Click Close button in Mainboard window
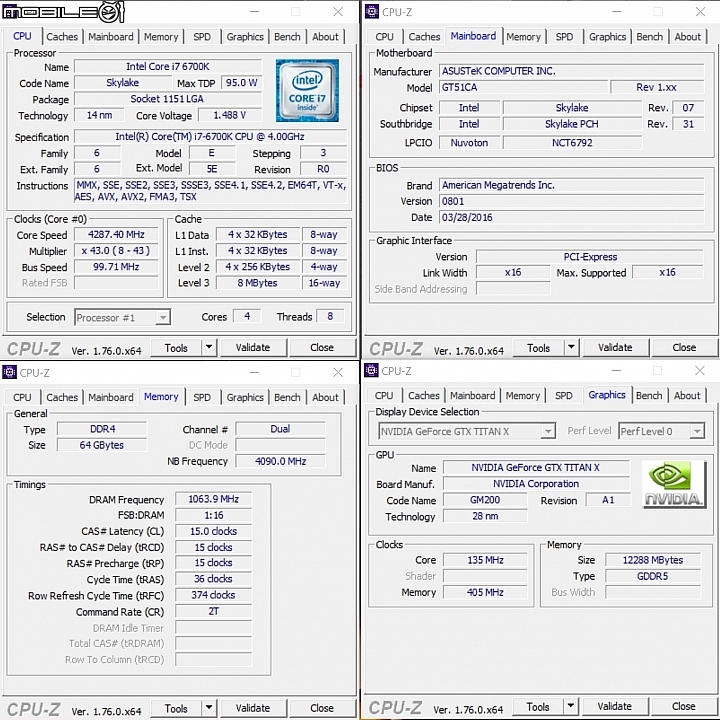Image resolution: width=720 pixels, height=720 pixels. coord(684,348)
